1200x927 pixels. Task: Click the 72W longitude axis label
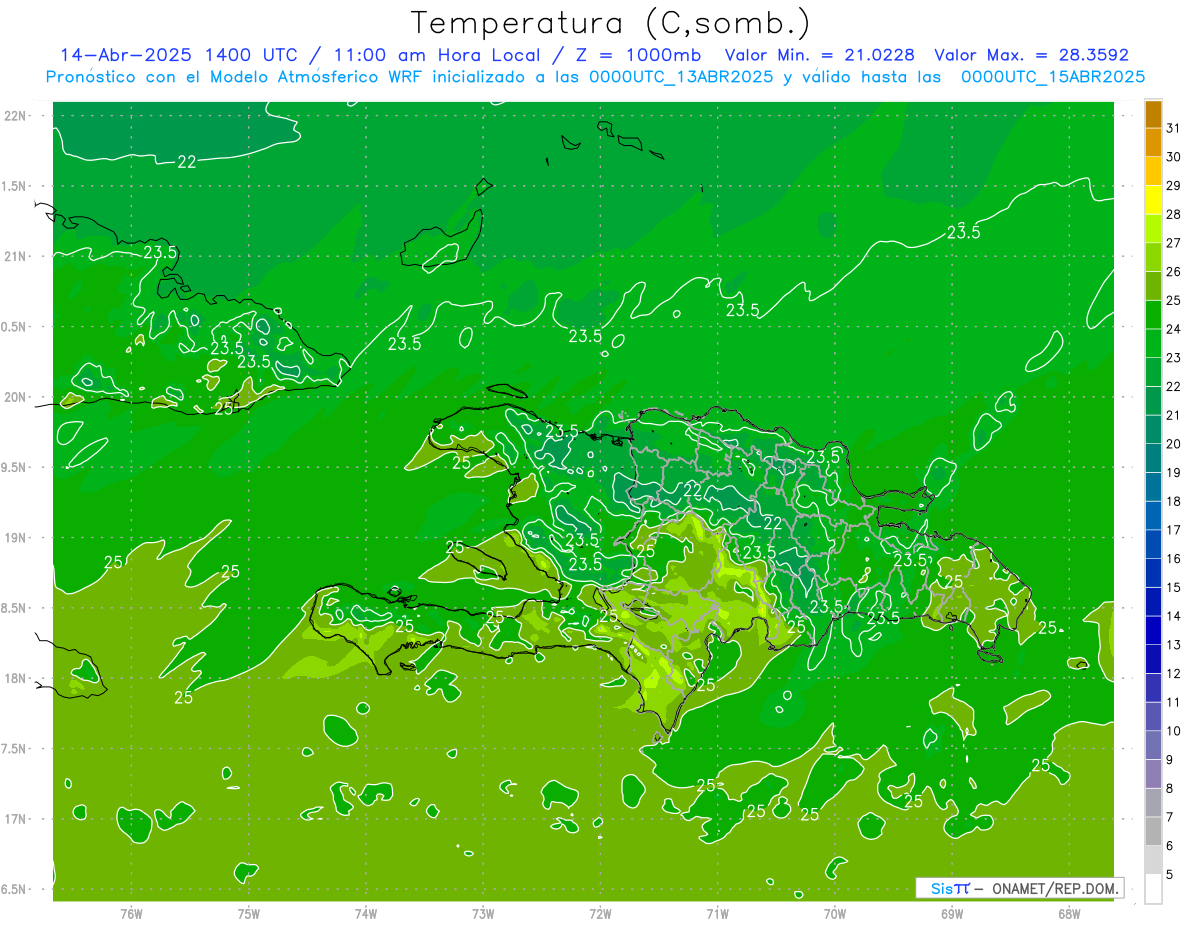tap(601, 914)
